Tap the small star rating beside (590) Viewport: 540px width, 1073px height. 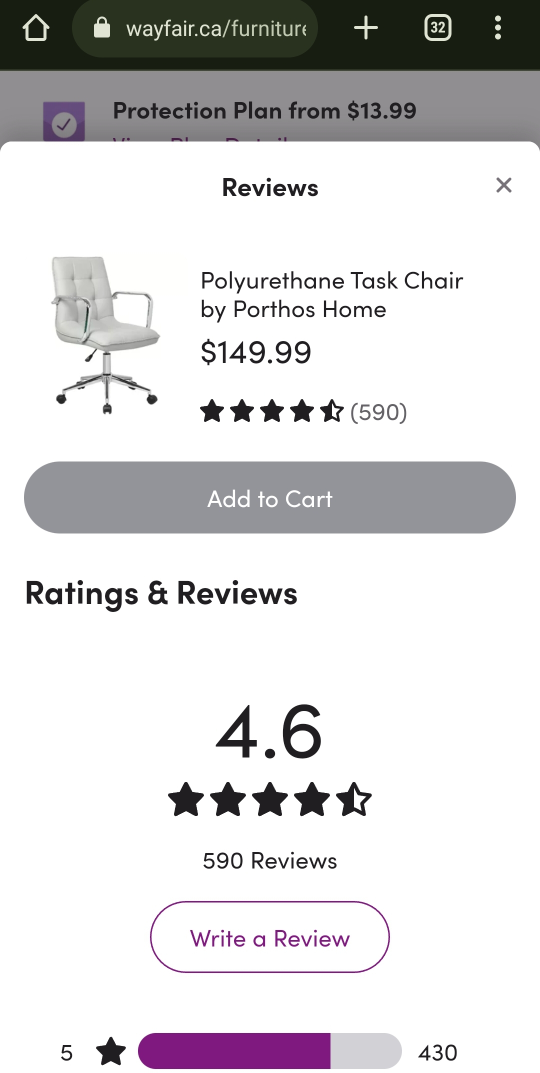pos(272,412)
